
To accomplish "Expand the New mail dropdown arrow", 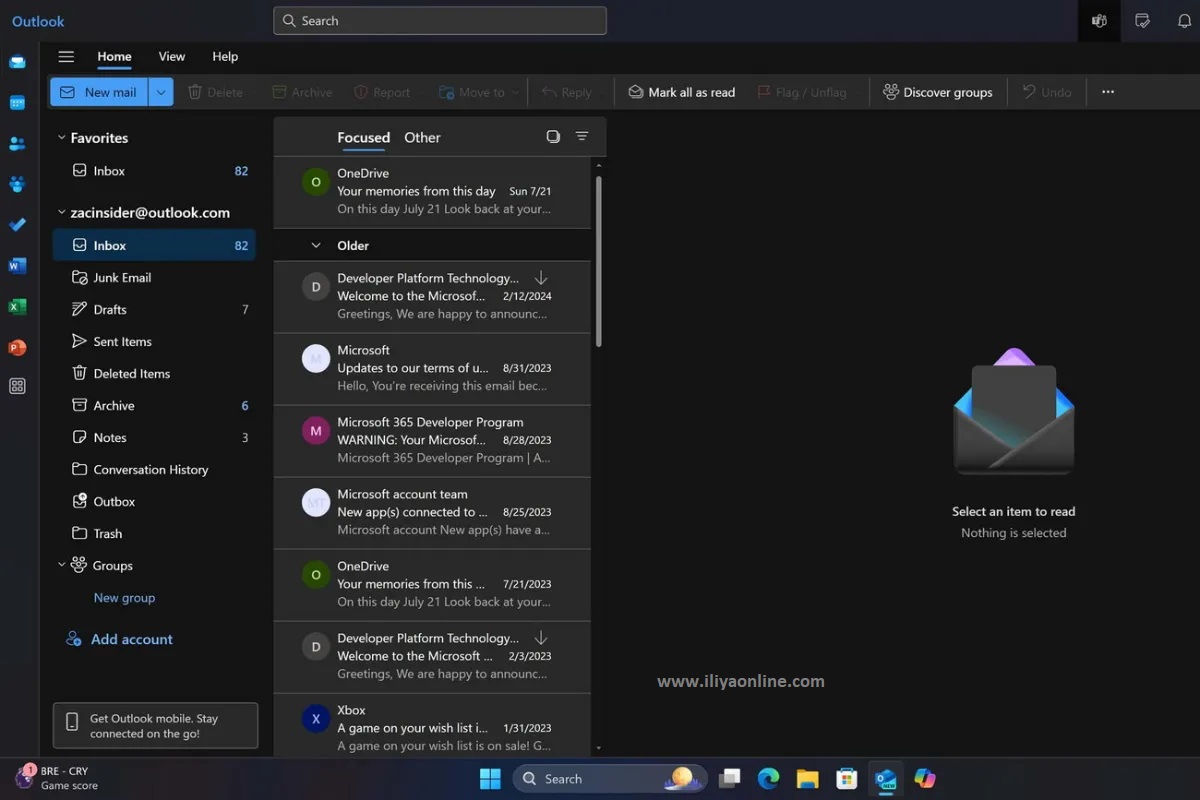I will [161, 92].
